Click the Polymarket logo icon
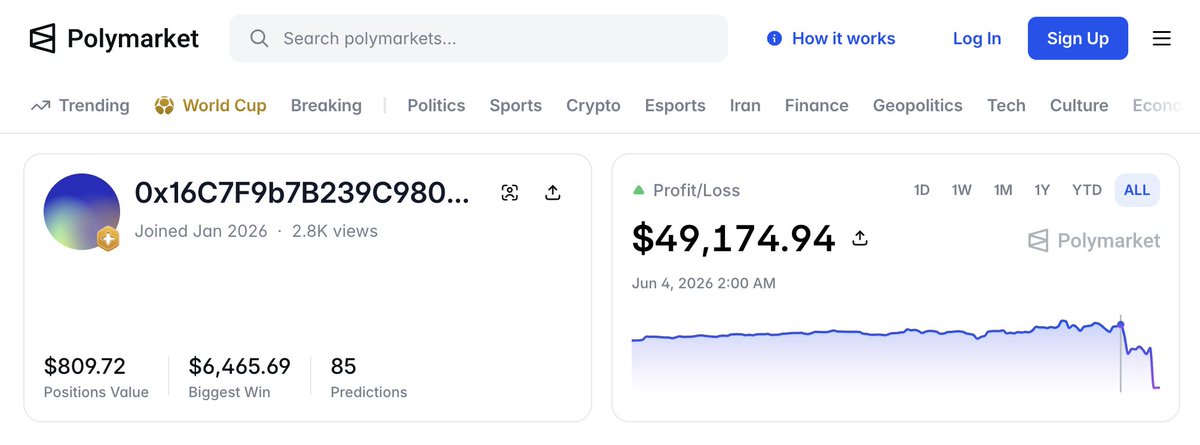 pyautogui.click(x=42, y=39)
